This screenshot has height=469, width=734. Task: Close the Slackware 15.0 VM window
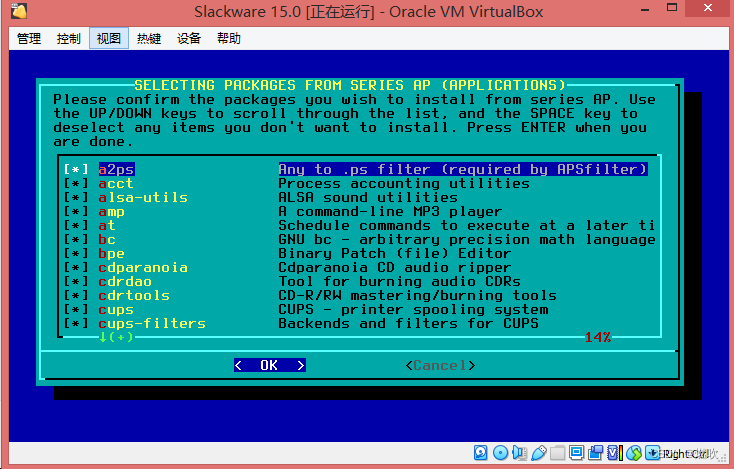[x=708, y=8]
